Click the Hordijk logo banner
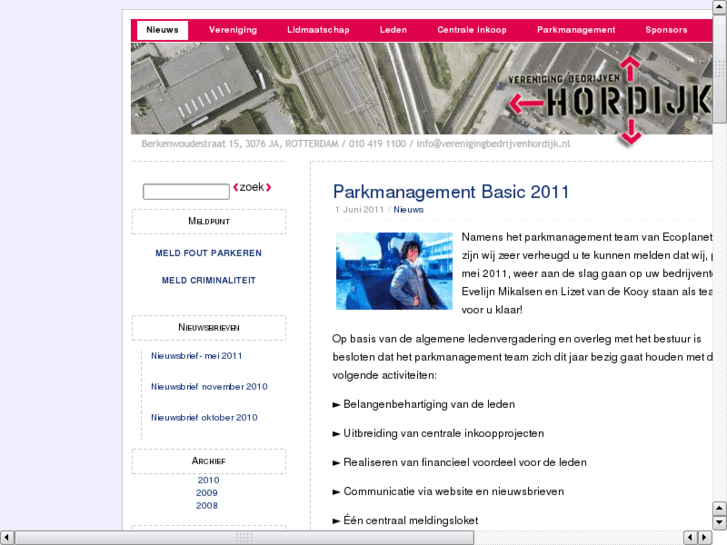 [x=610, y=99]
